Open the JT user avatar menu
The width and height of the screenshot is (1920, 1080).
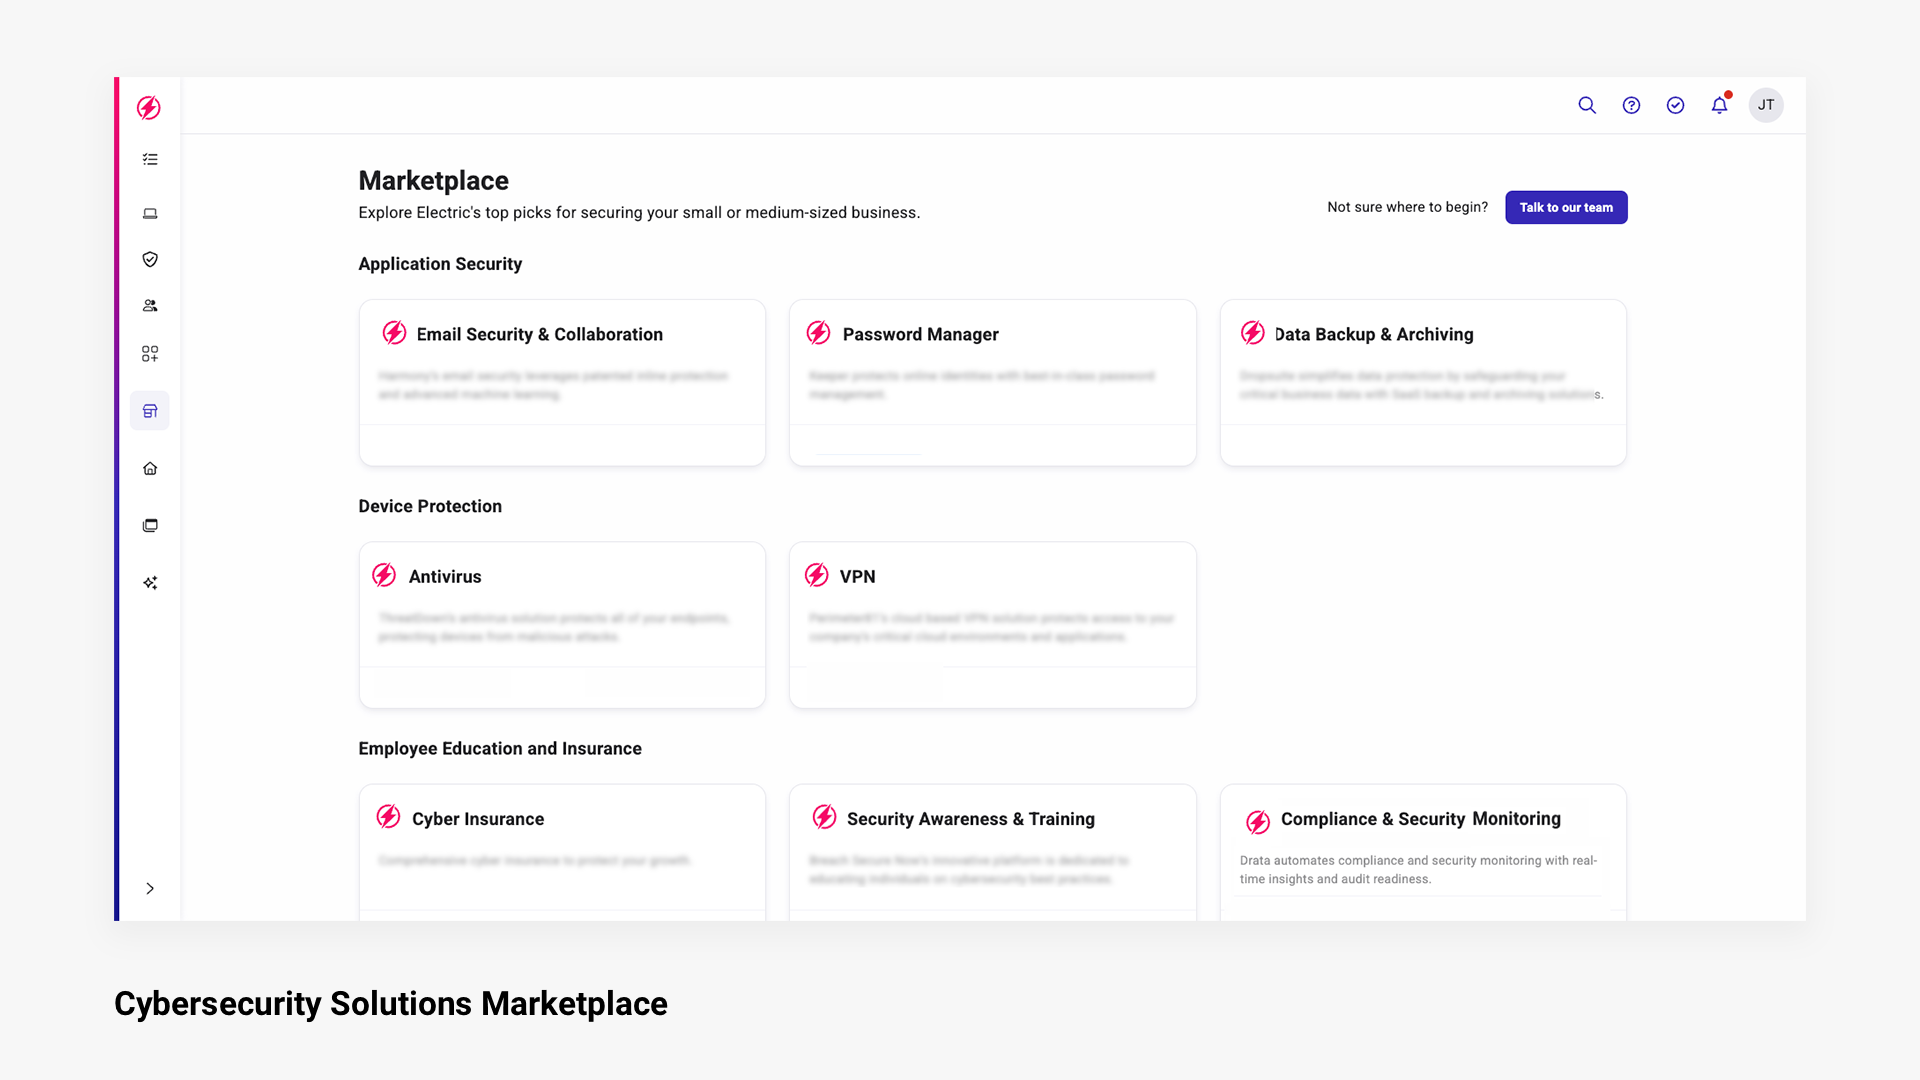click(x=1766, y=105)
